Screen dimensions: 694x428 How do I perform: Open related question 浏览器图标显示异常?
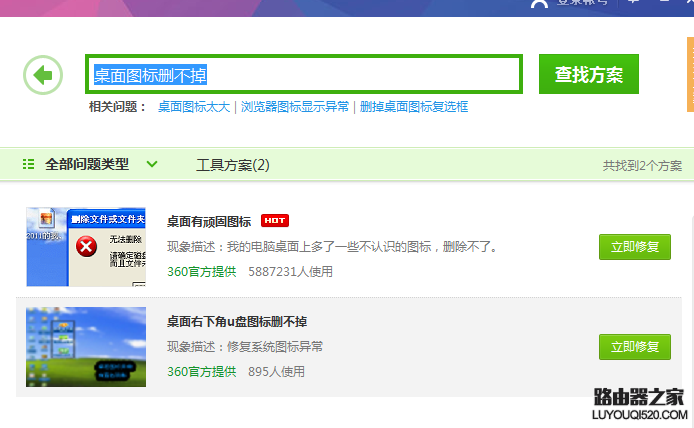[295, 107]
